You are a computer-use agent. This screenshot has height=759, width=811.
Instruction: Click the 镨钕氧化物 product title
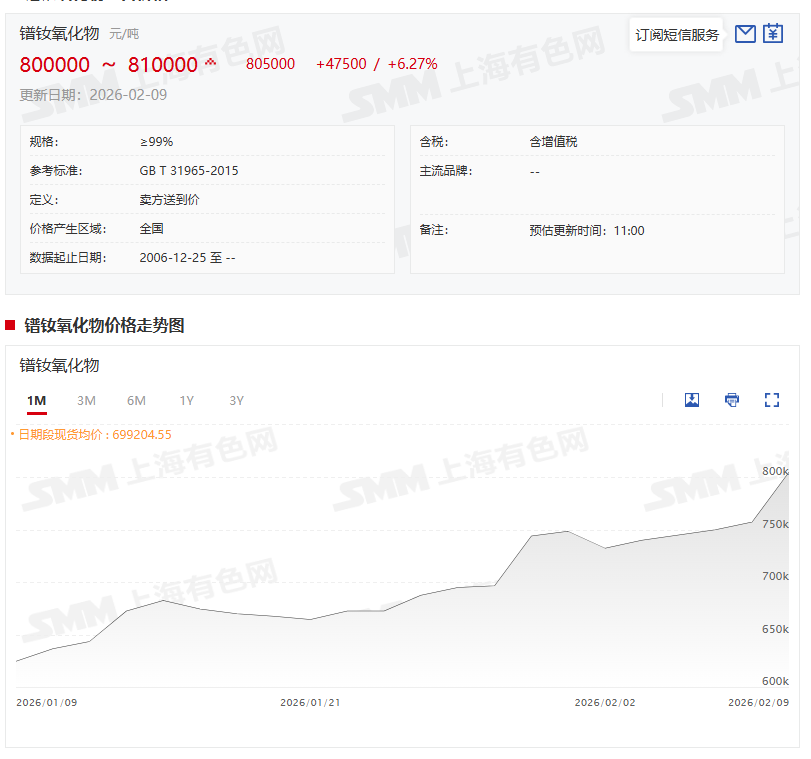point(59,33)
